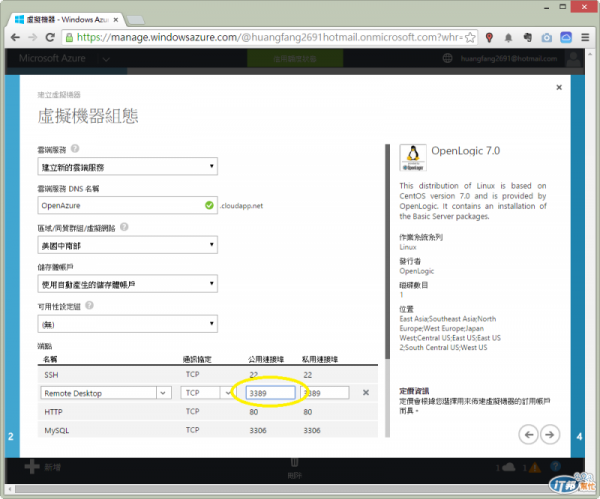Click the camera screenshot extension icon
Viewport: 600px width, 499px height.
coord(547,38)
